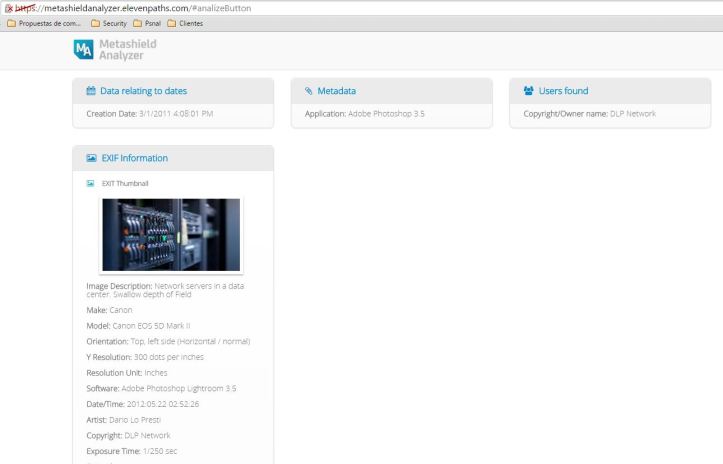723x464 pixels.
Task: Click the small icon beside EXIF Thumbnail
Action: 90,184
